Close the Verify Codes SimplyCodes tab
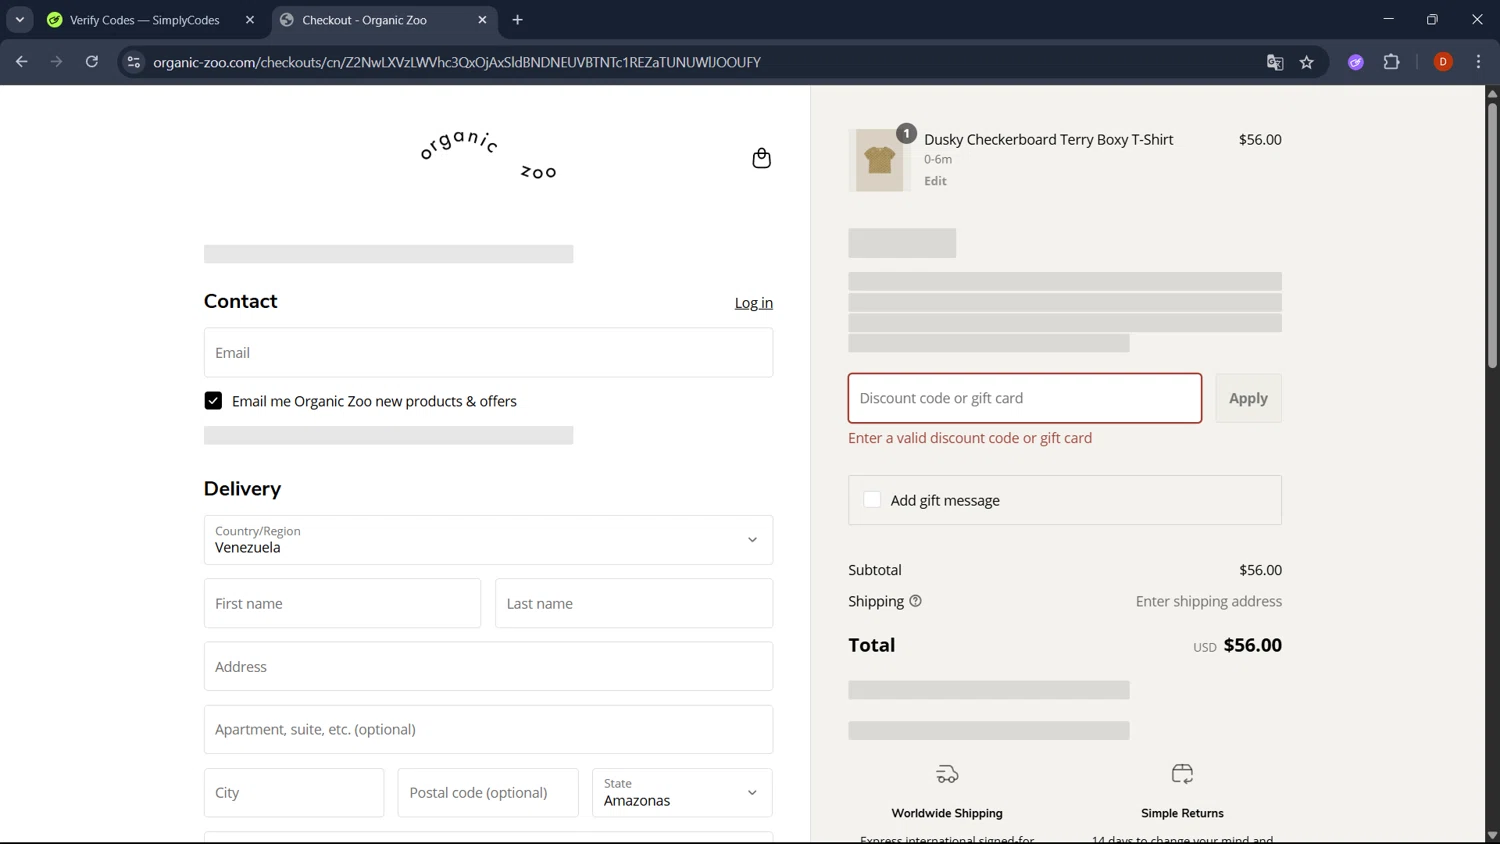 [x=250, y=20]
